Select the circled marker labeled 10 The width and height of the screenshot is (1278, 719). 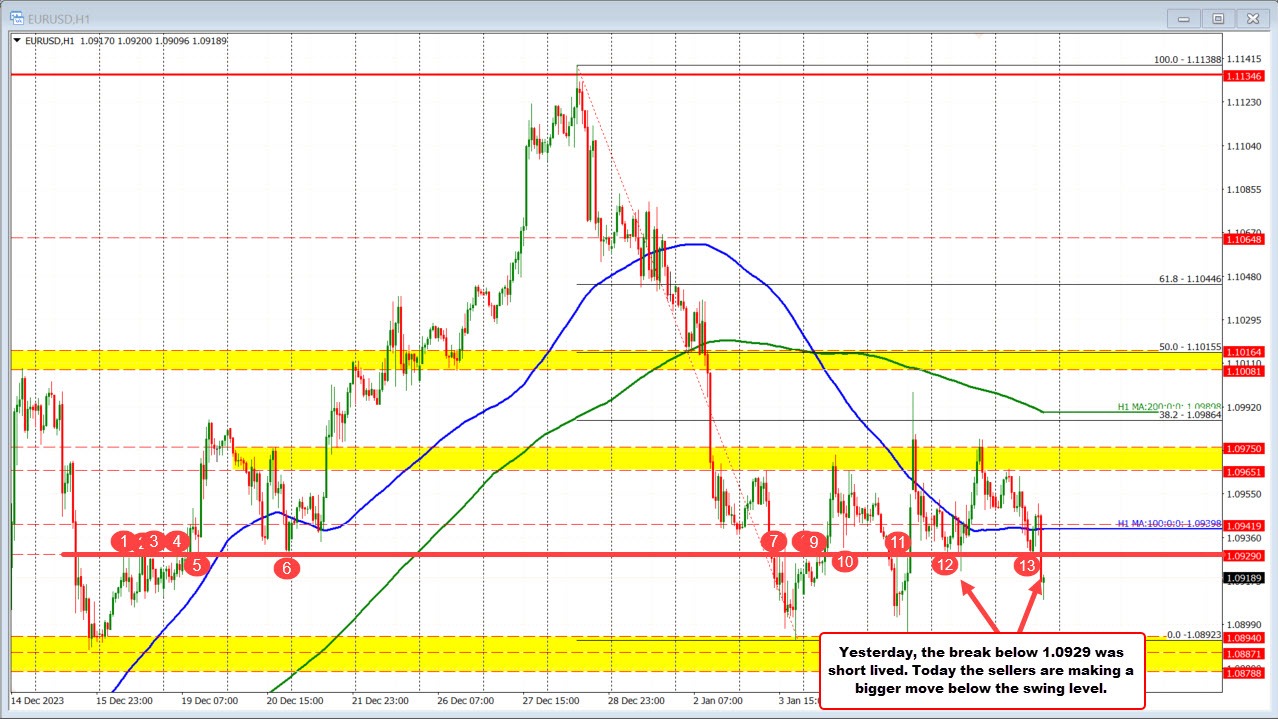(x=845, y=562)
